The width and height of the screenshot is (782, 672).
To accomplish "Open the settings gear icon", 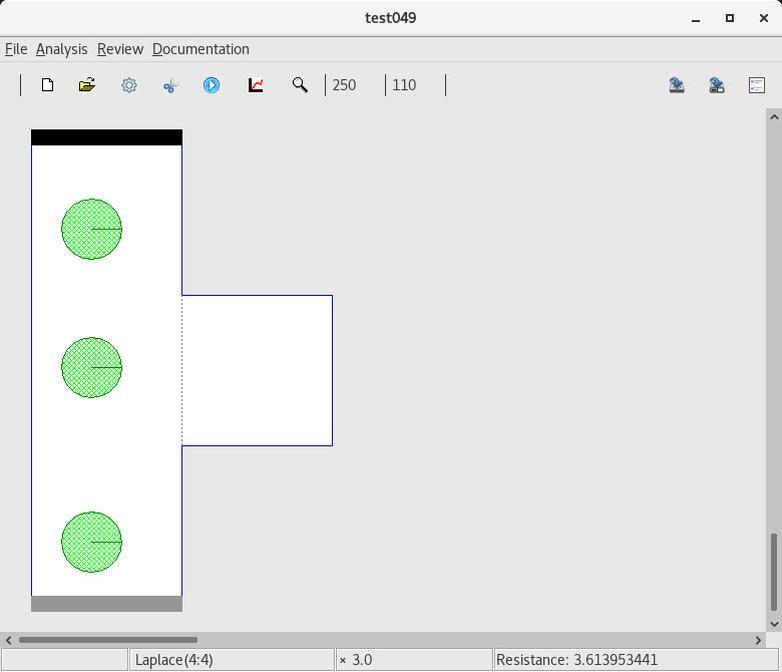I will (x=129, y=85).
